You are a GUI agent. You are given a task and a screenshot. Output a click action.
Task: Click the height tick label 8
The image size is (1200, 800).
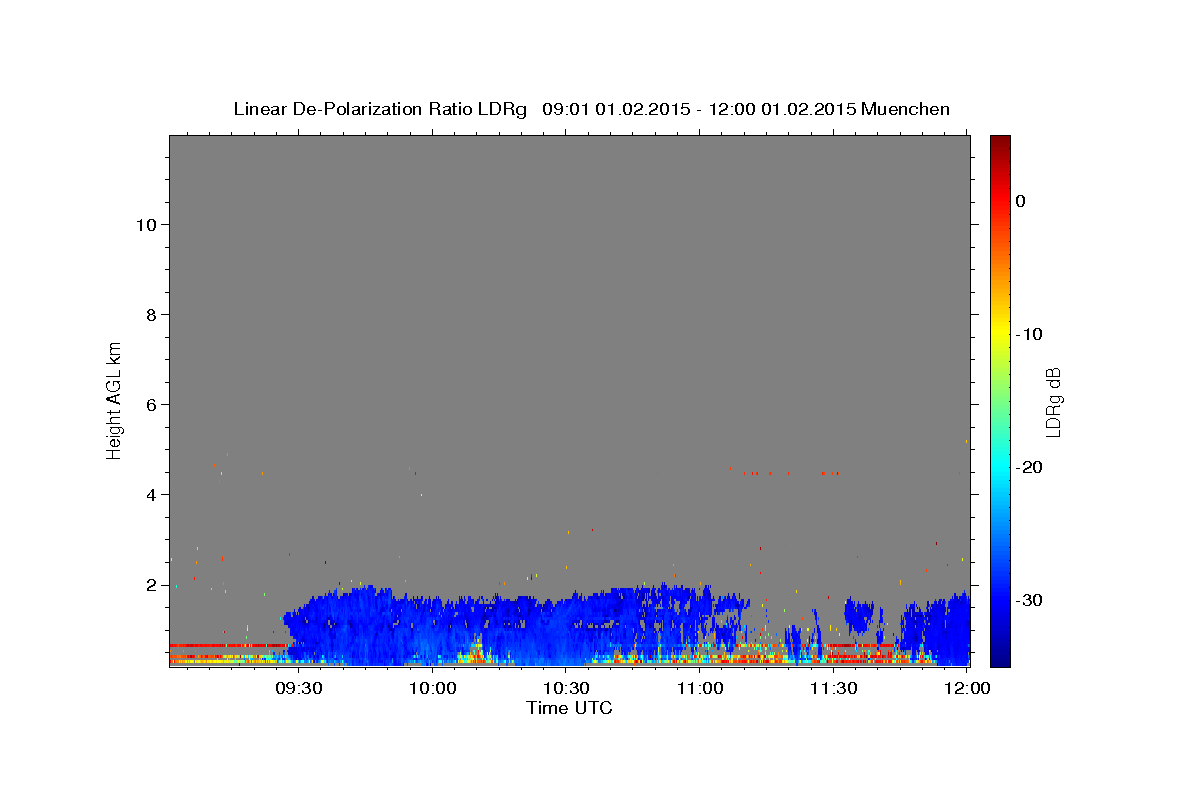click(x=152, y=315)
